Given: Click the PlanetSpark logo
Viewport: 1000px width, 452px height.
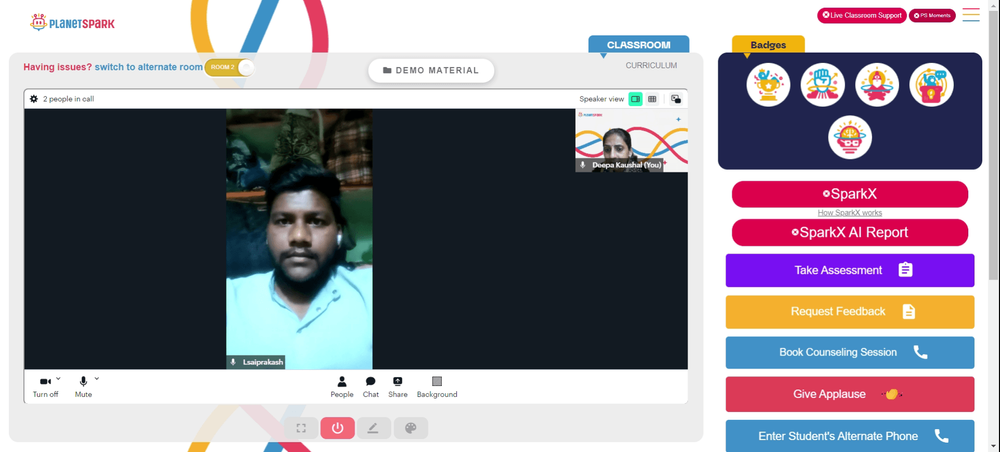Looking at the screenshot, I should pos(73,23).
